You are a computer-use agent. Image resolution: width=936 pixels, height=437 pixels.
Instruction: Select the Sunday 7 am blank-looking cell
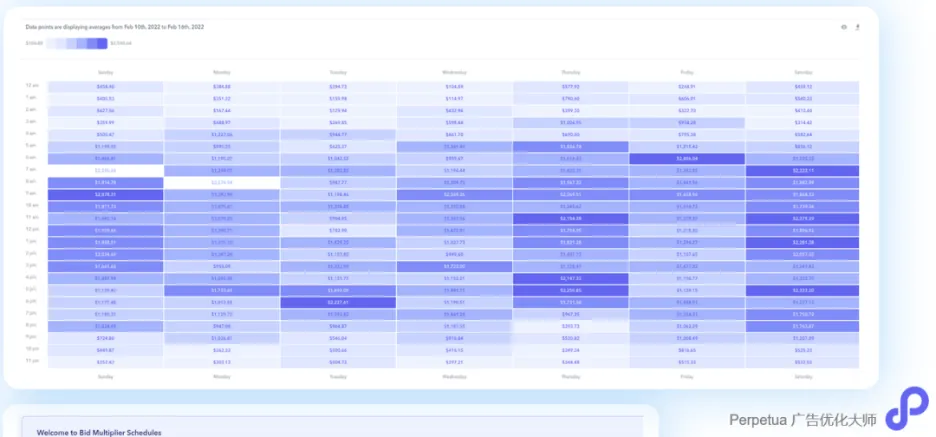(x=105, y=171)
